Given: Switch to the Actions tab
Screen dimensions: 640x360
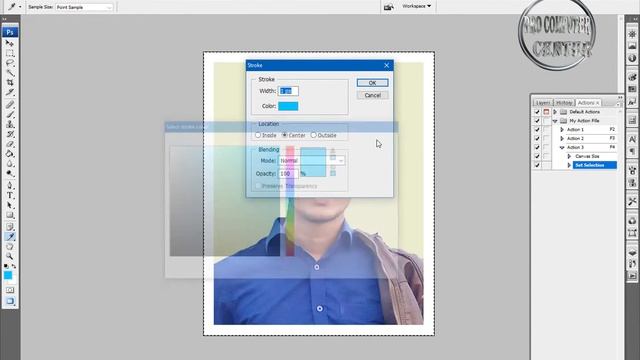Looking at the screenshot, I should click(588, 103).
